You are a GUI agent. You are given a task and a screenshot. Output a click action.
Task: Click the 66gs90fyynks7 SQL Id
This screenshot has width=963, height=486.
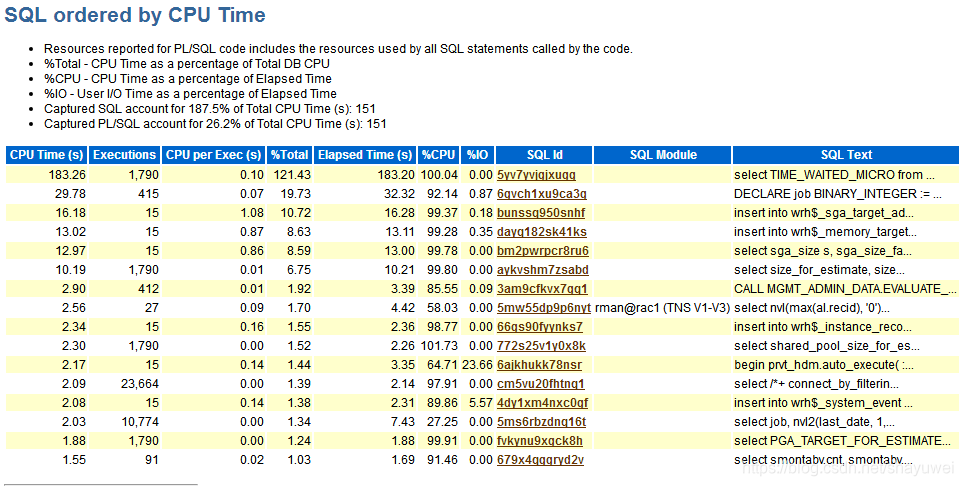540,327
